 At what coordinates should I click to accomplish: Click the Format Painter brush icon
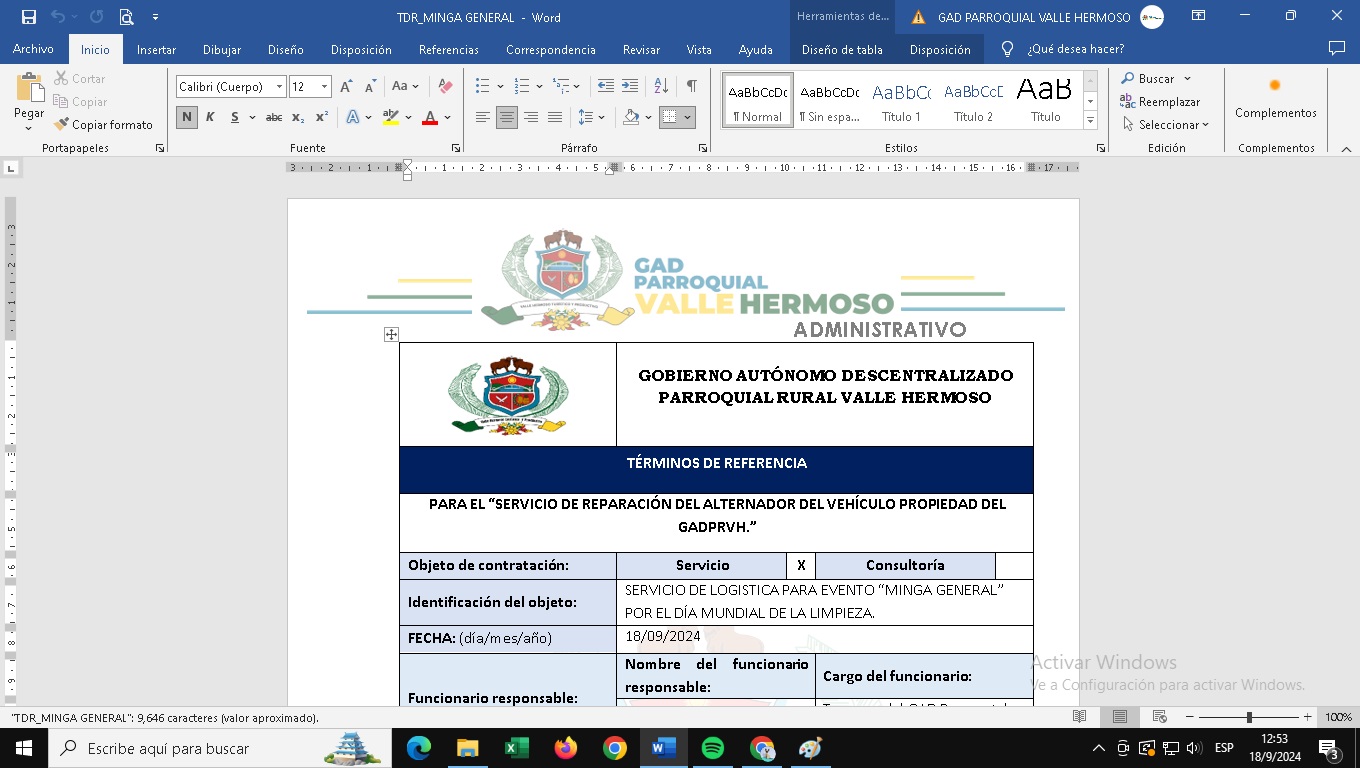pyautogui.click(x=62, y=125)
